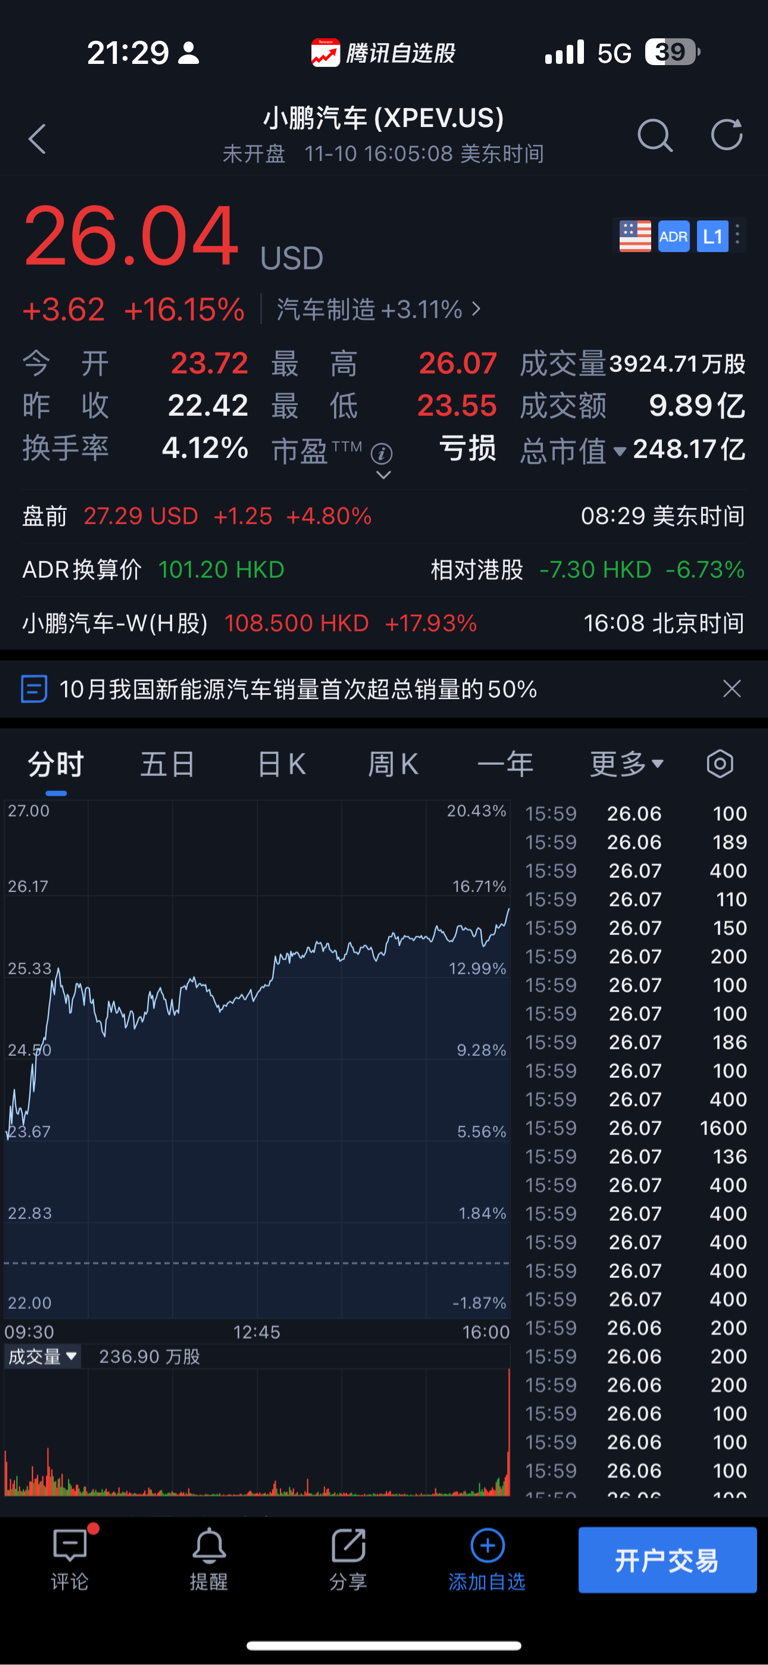Tap the 最高 26.07 value

click(x=457, y=363)
